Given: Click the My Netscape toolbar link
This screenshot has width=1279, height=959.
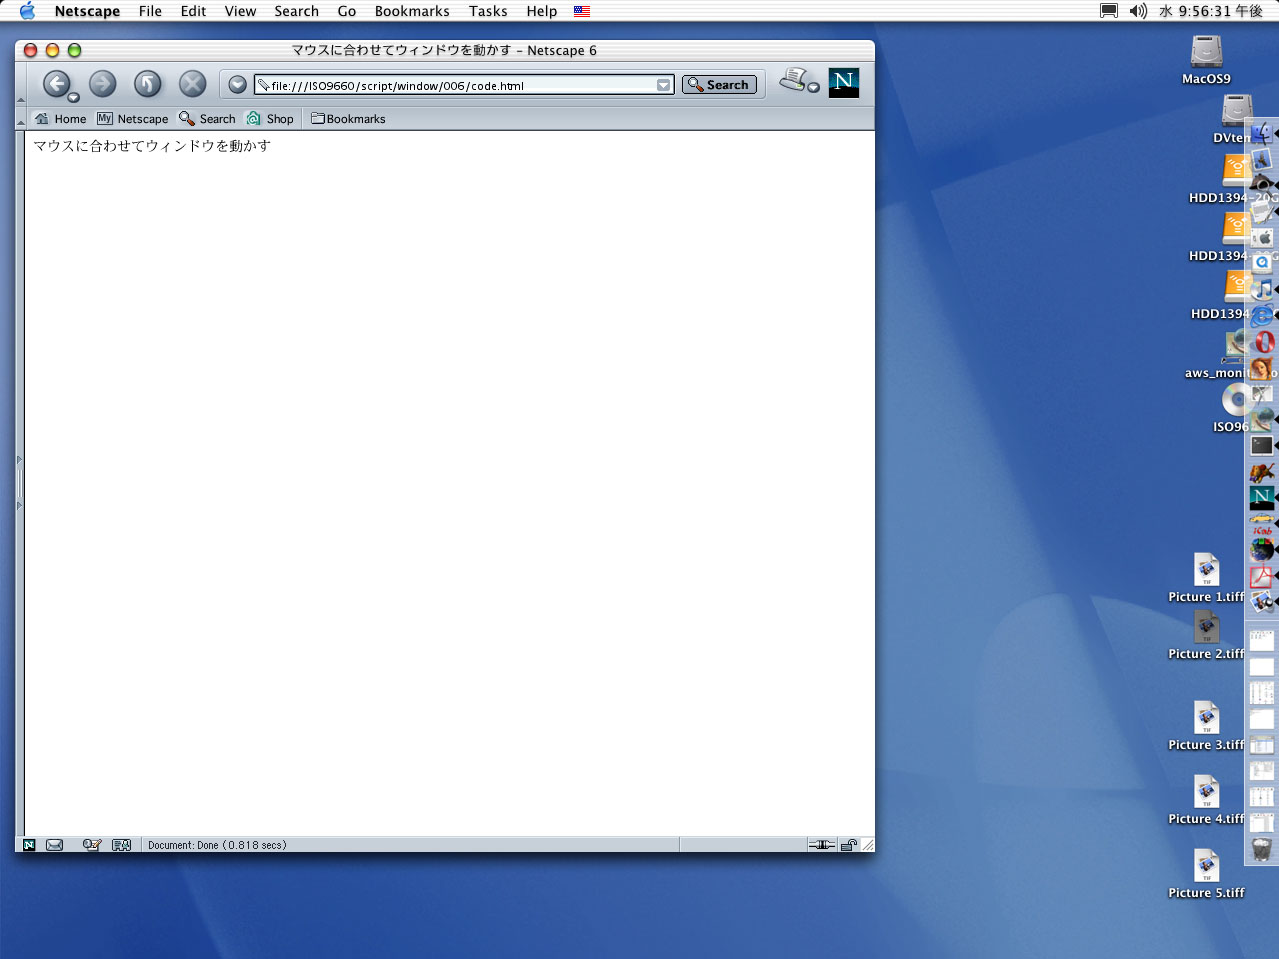Looking at the screenshot, I should [133, 119].
